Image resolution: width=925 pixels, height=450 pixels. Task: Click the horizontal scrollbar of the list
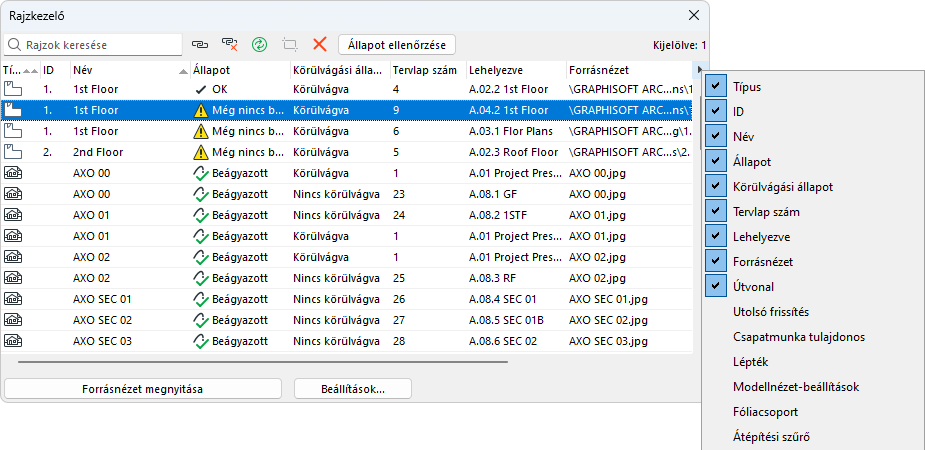[x=263, y=362]
